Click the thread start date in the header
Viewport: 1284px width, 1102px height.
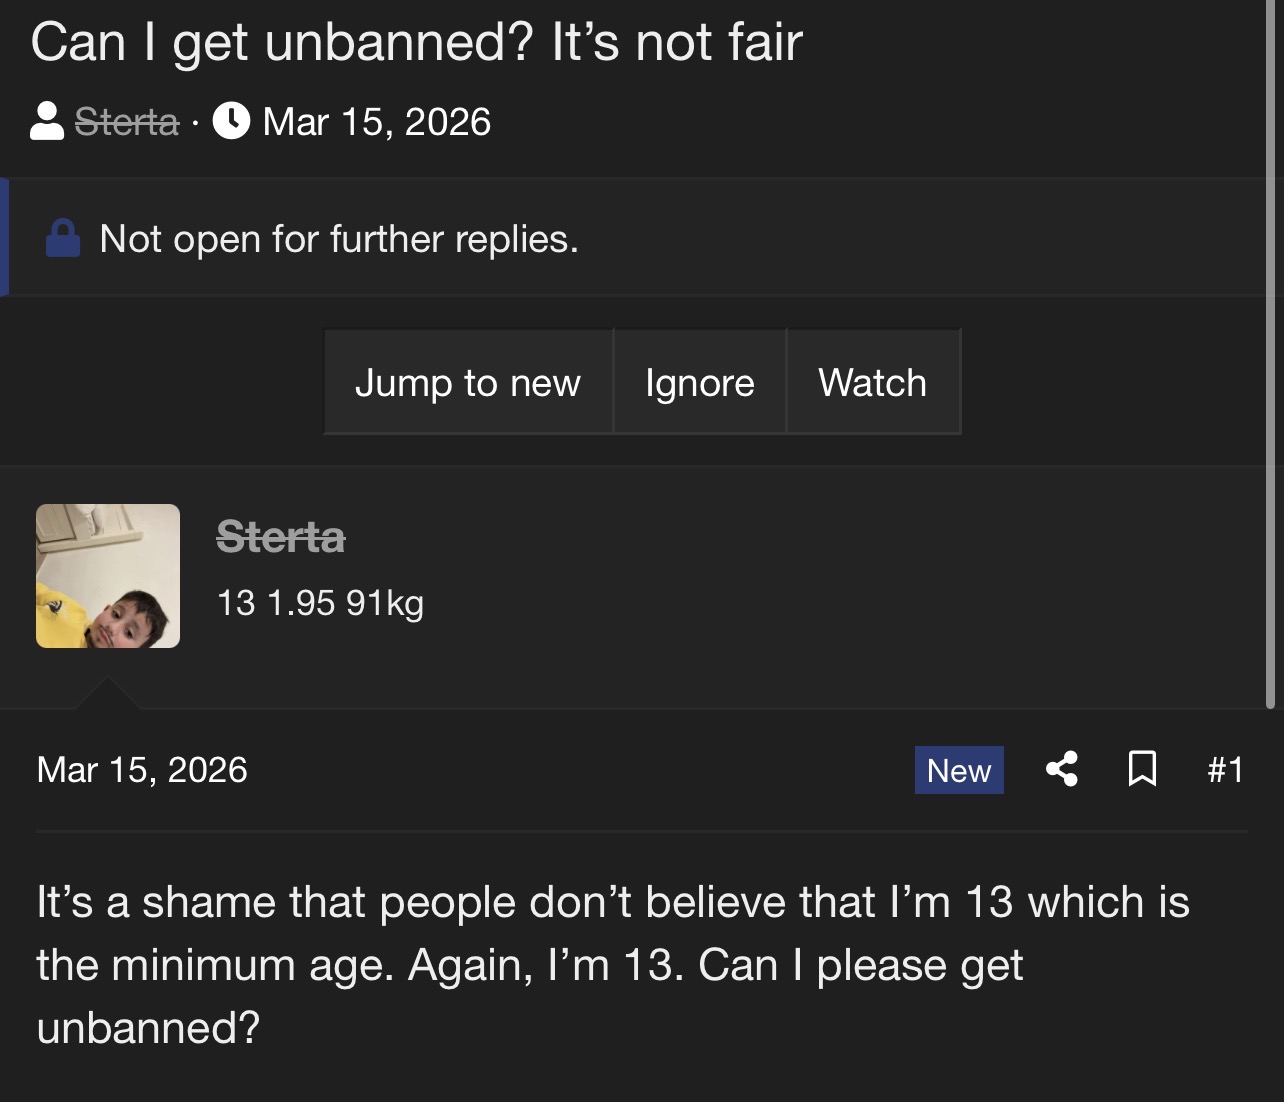(x=377, y=122)
